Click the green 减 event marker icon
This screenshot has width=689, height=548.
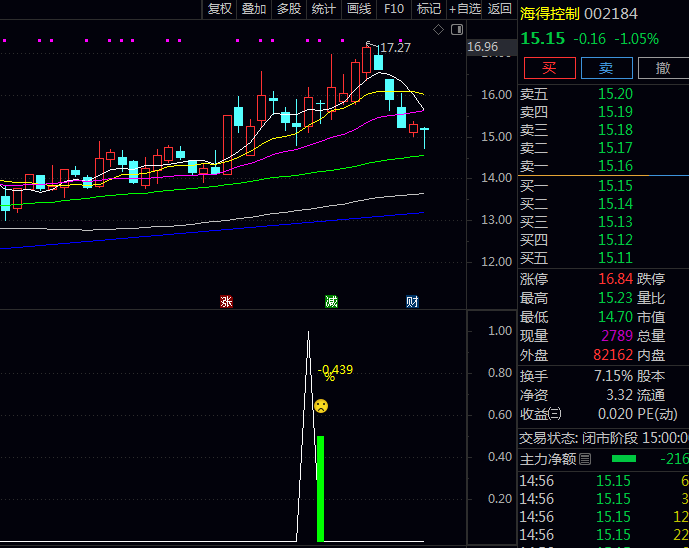pos(331,301)
